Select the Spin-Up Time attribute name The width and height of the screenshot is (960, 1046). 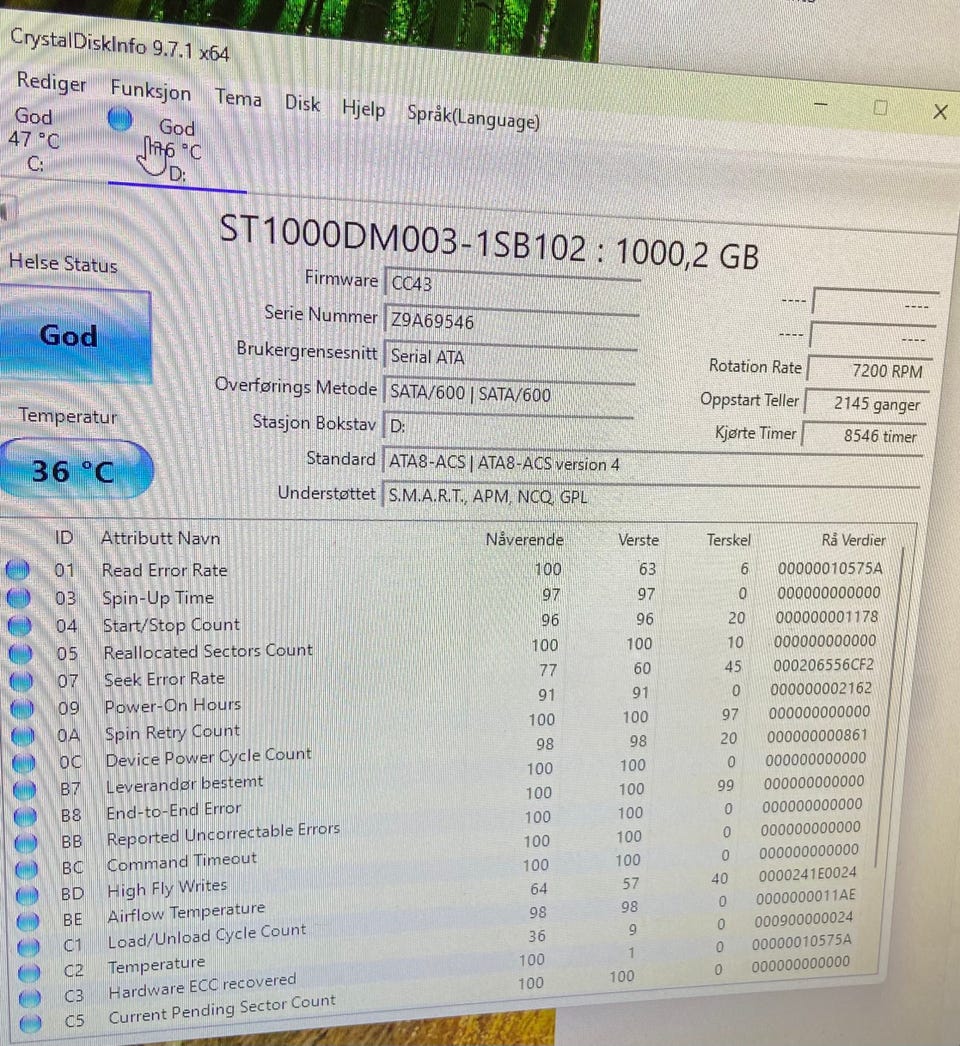(158, 598)
